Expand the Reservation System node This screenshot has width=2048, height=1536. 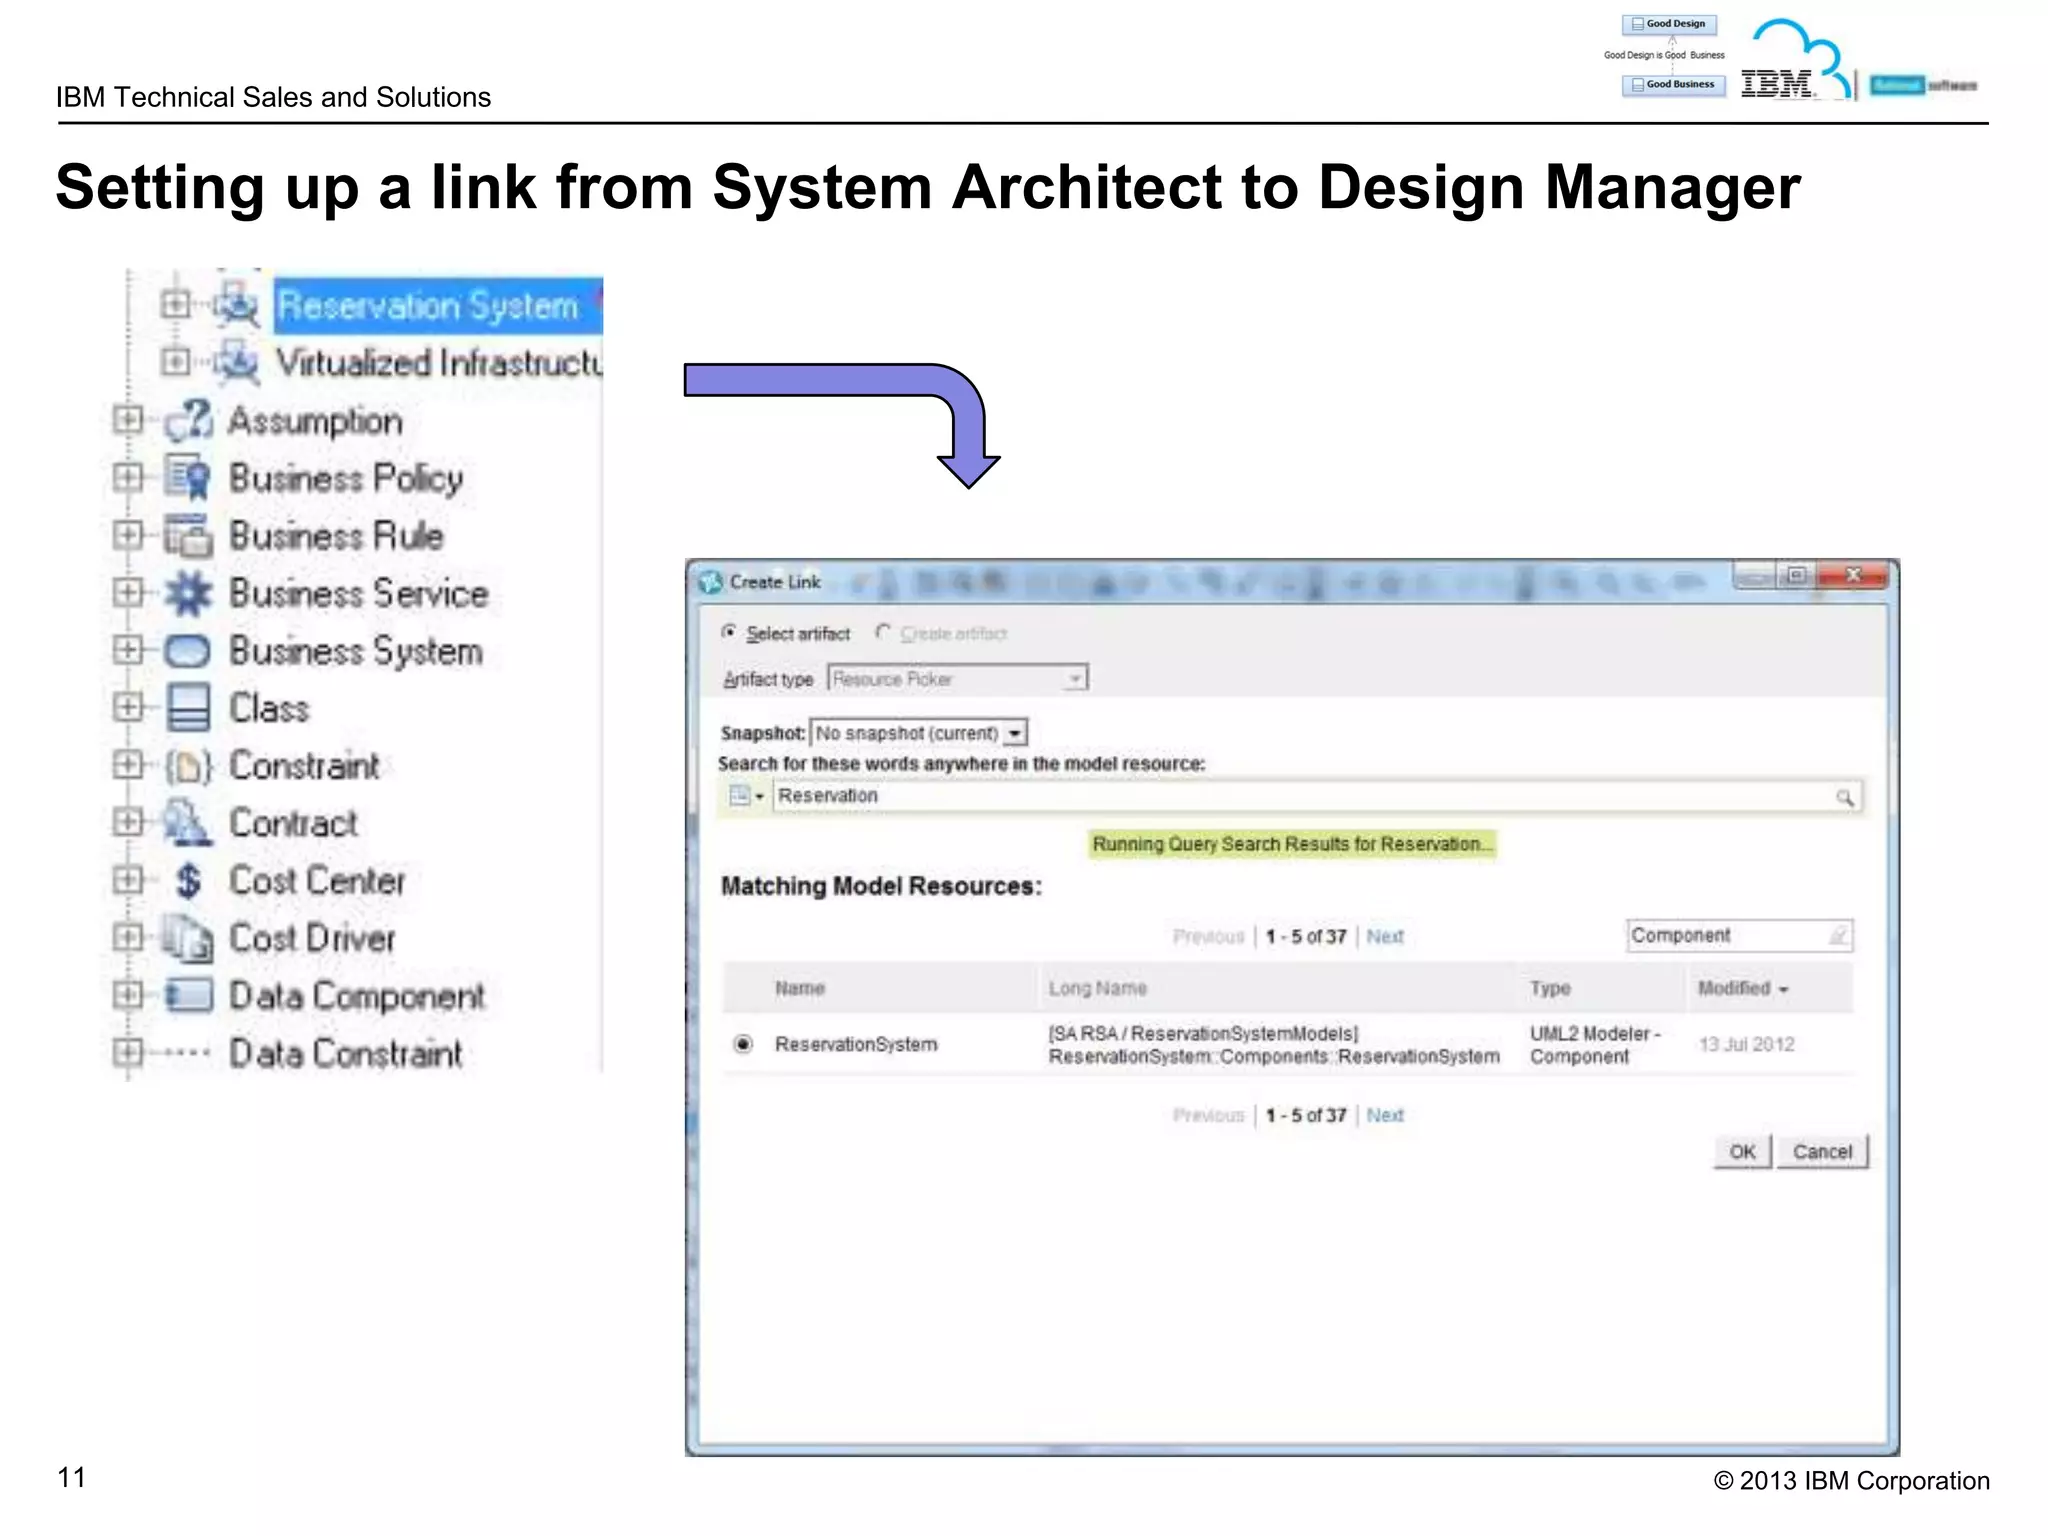(176, 304)
